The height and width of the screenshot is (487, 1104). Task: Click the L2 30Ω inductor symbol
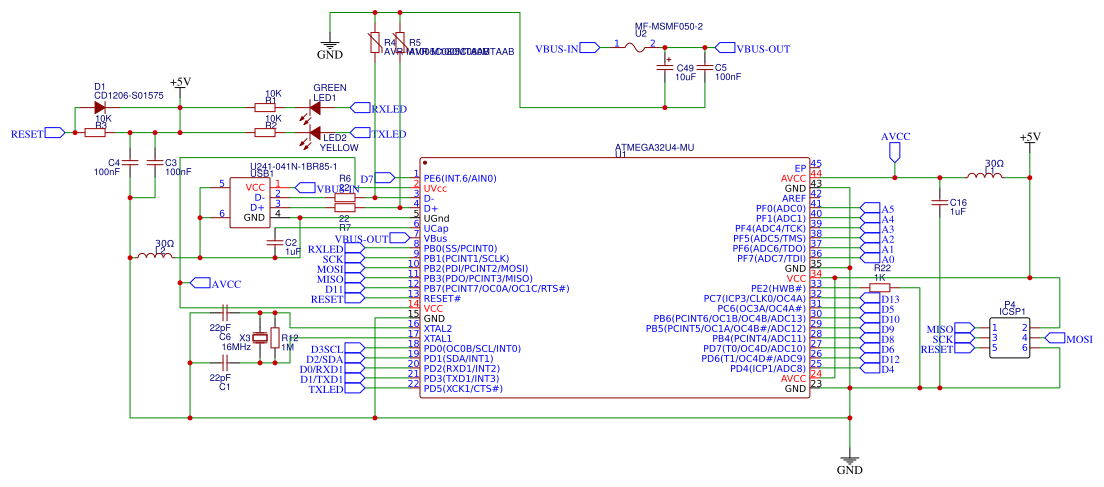(155, 255)
